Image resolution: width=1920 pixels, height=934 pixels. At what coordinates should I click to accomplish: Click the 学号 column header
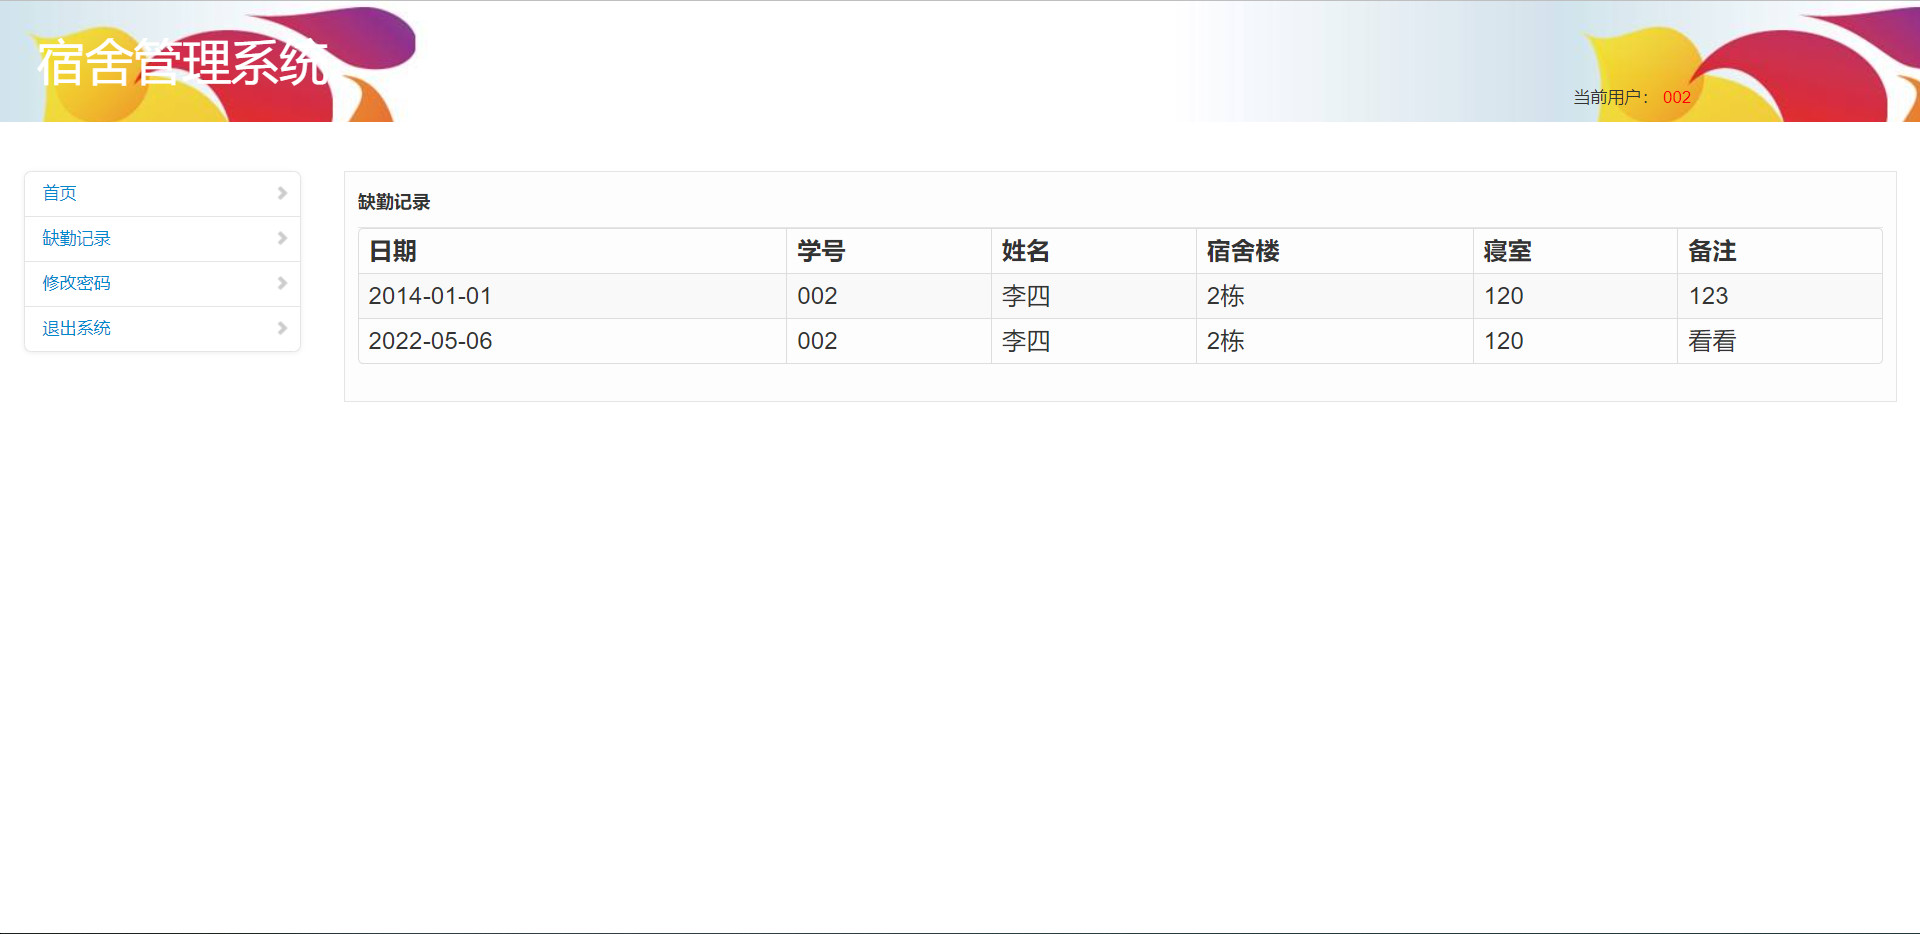(821, 251)
